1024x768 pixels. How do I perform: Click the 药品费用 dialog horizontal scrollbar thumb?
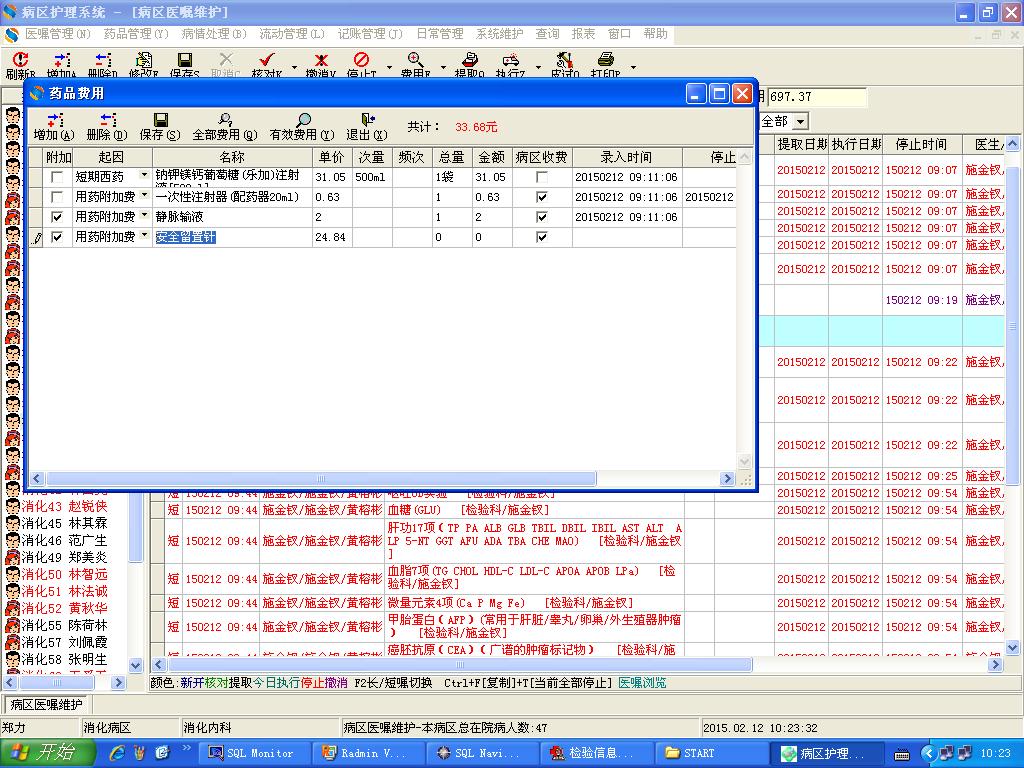point(321,479)
